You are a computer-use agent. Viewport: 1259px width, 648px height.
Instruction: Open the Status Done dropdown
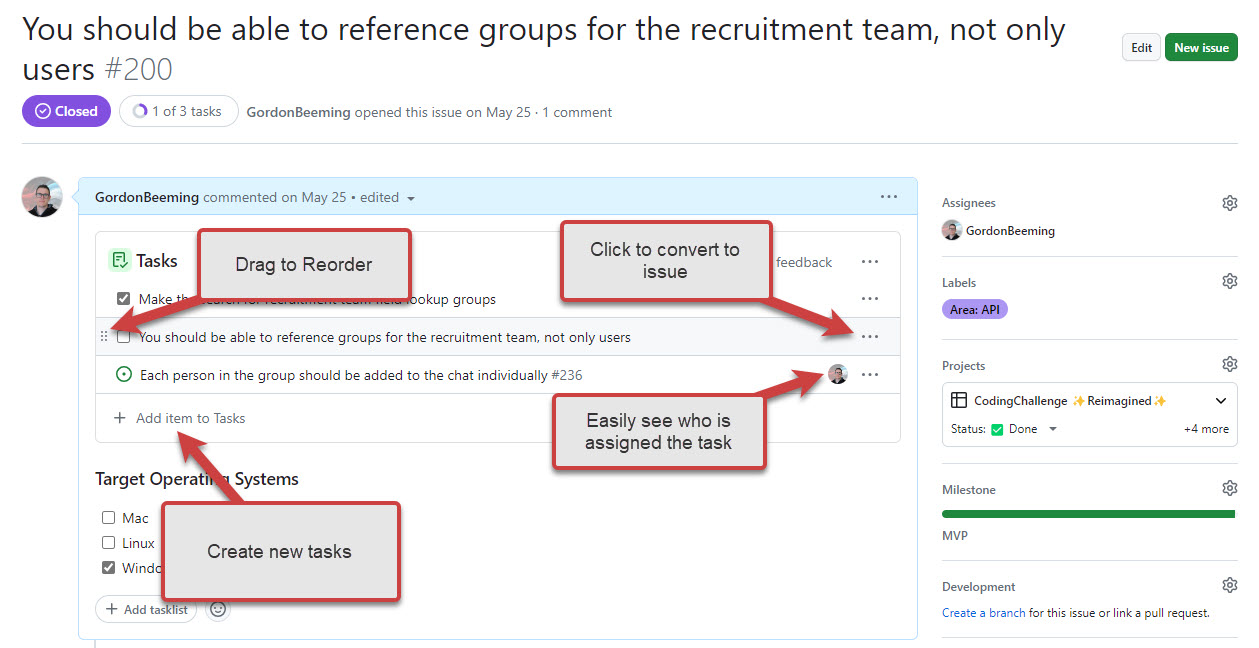tap(1052, 429)
